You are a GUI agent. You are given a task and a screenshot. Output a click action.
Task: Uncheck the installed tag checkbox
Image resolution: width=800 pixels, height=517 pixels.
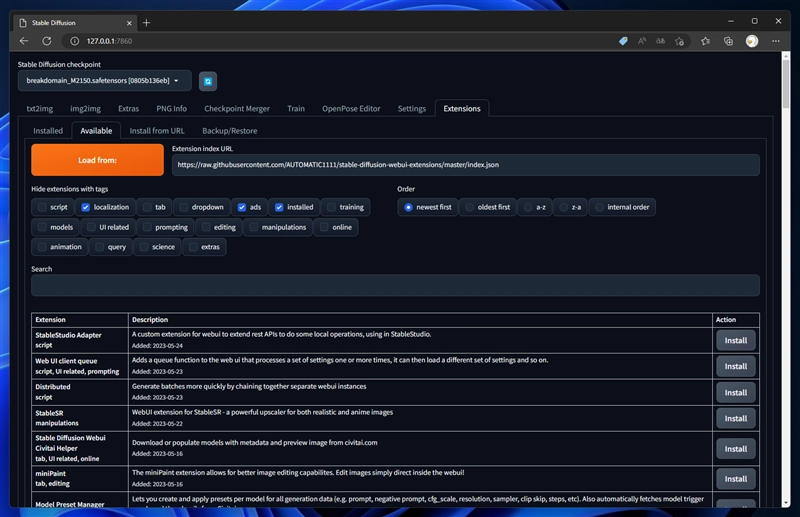click(279, 207)
